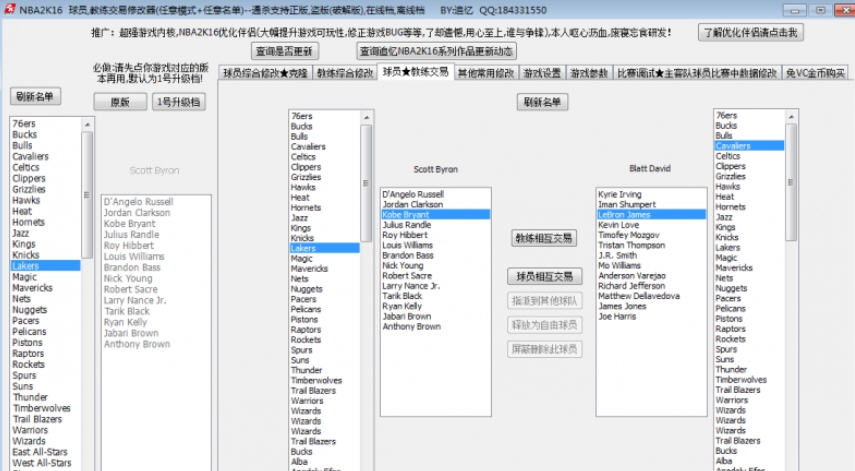Choose the 原版 game version button
This screenshot has width=855, height=471.
tap(120, 102)
